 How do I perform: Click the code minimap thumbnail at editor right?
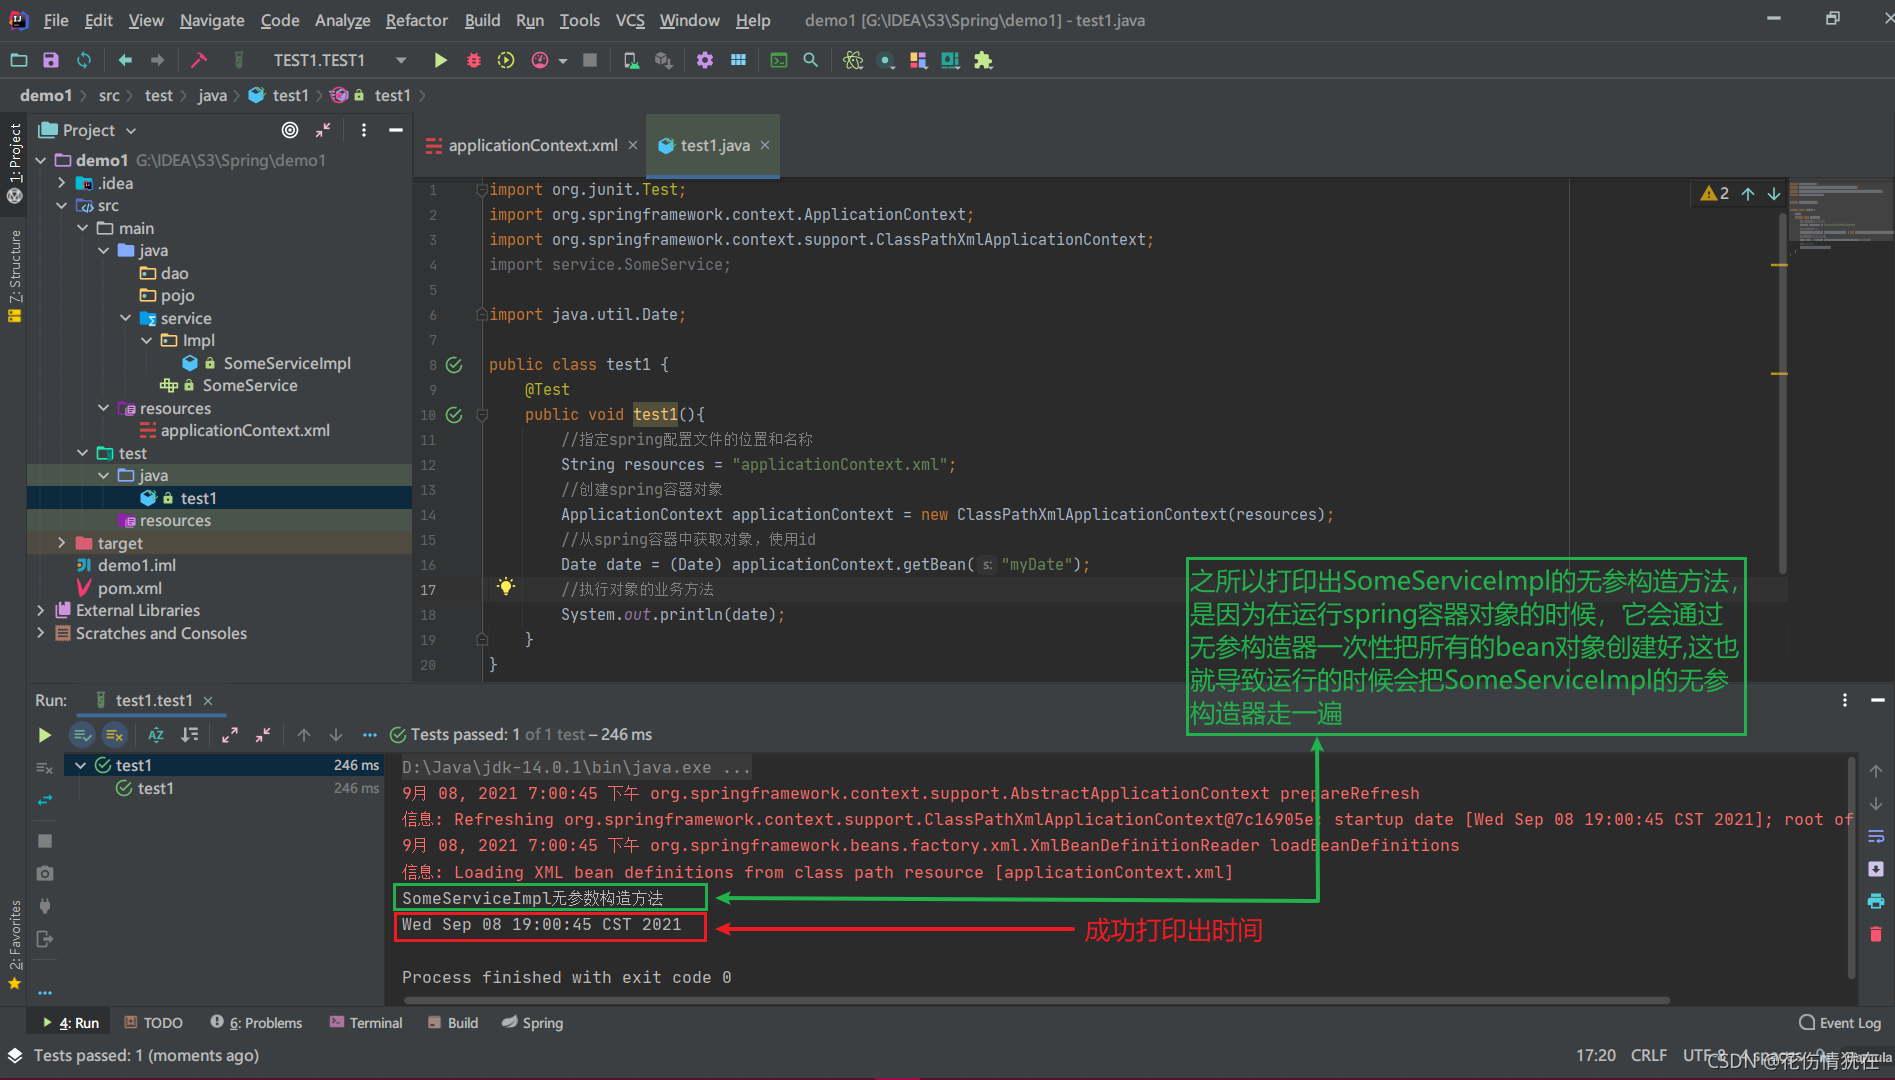[x=1840, y=215]
